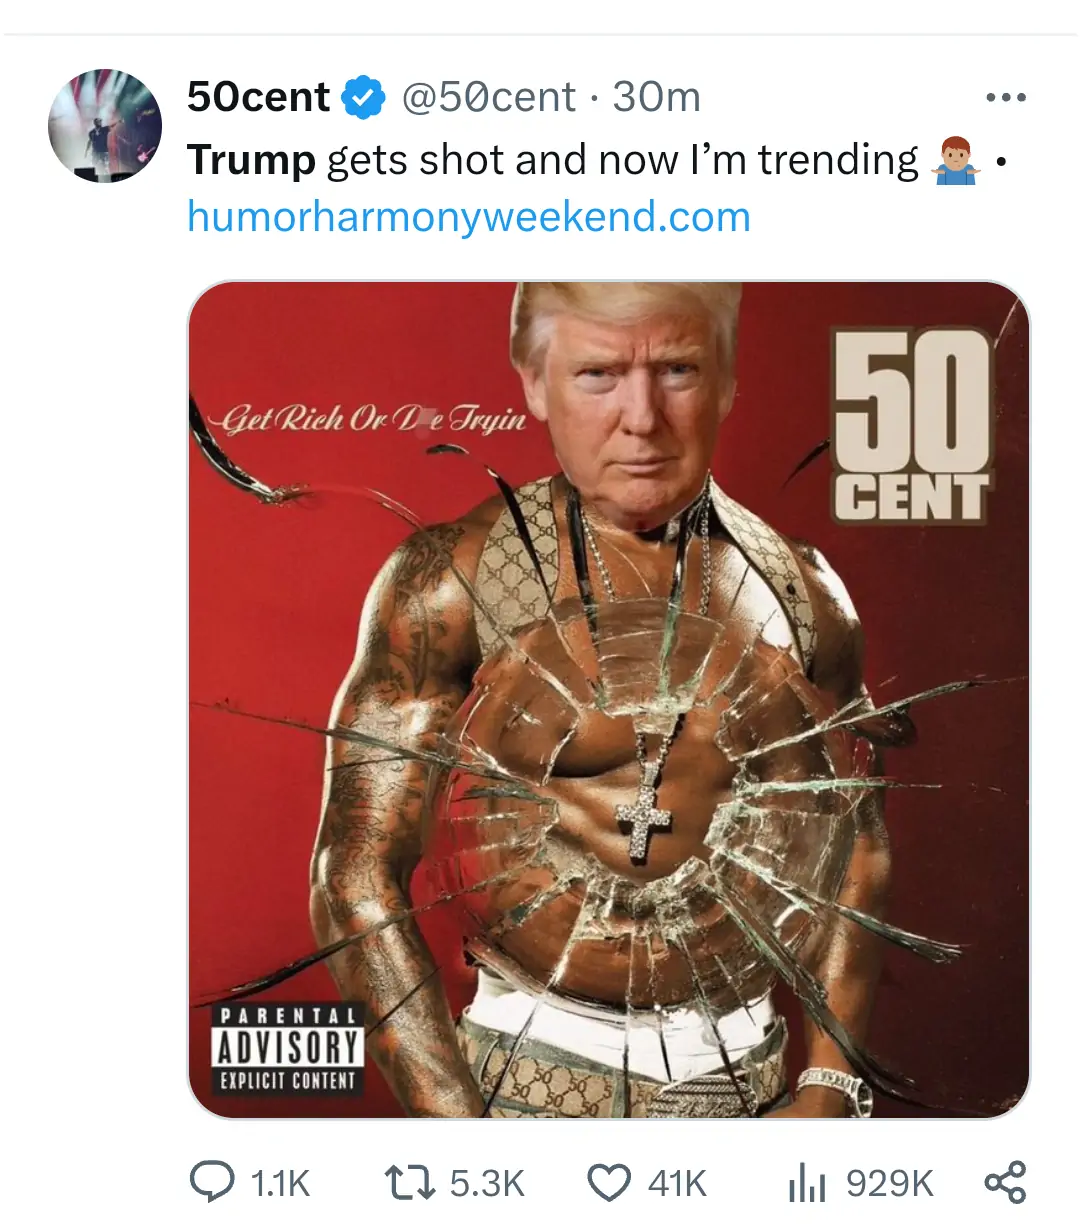This screenshot has width=1080, height=1226.
Task: Like the tweet with the heart icon
Action: [608, 1183]
